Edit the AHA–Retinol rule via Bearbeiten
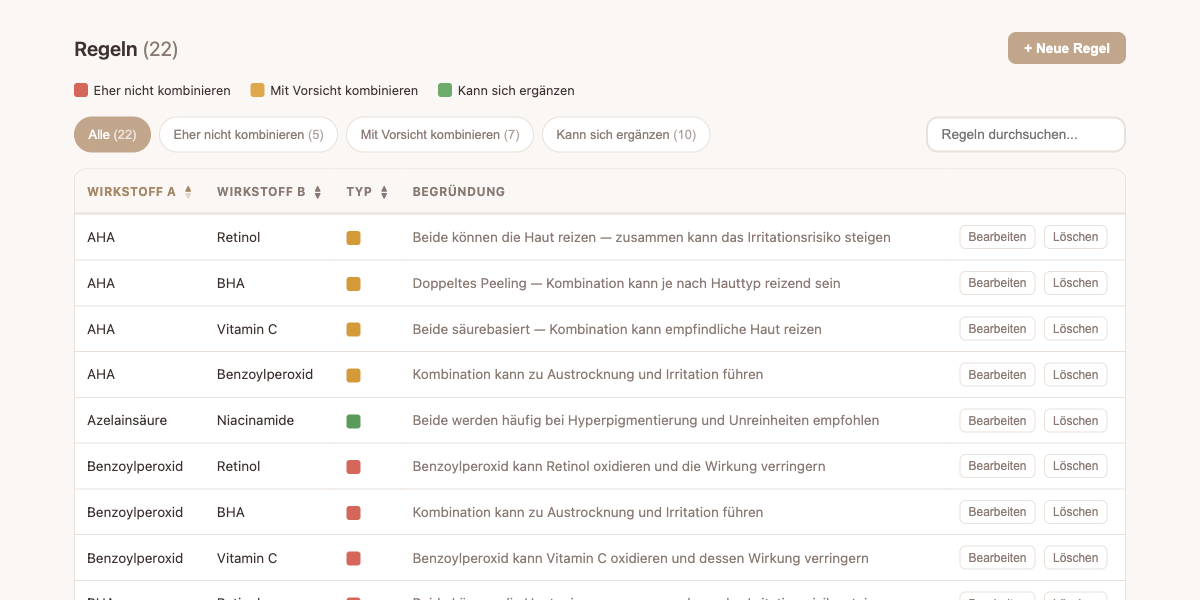The width and height of the screenshot is (1200, 600). point(997,237)
